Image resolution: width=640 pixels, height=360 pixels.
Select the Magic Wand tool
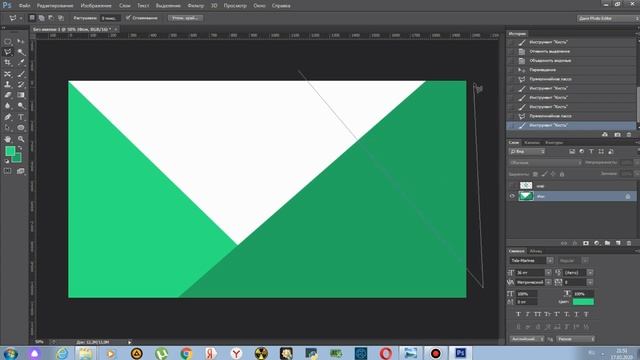[x=21, y=52]
